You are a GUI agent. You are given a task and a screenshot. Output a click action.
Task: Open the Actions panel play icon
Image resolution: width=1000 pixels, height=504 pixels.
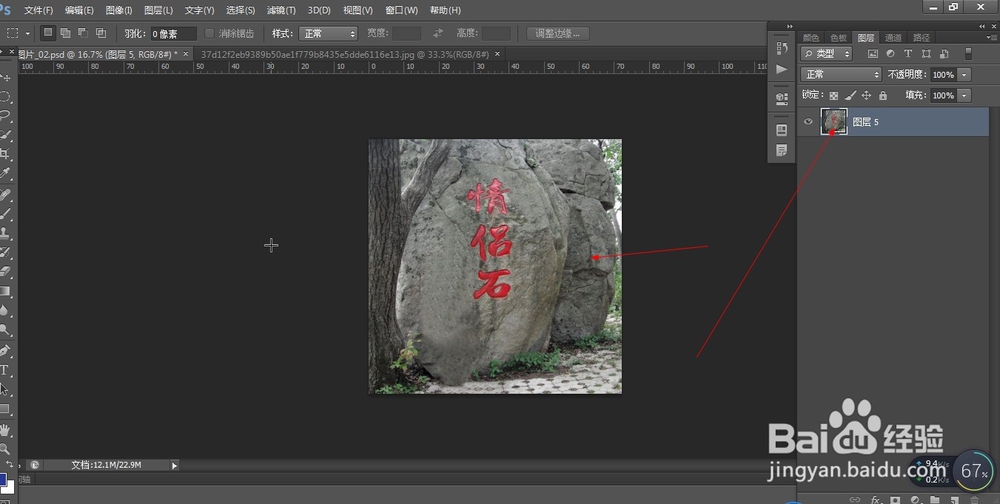[x=782, y=68]
